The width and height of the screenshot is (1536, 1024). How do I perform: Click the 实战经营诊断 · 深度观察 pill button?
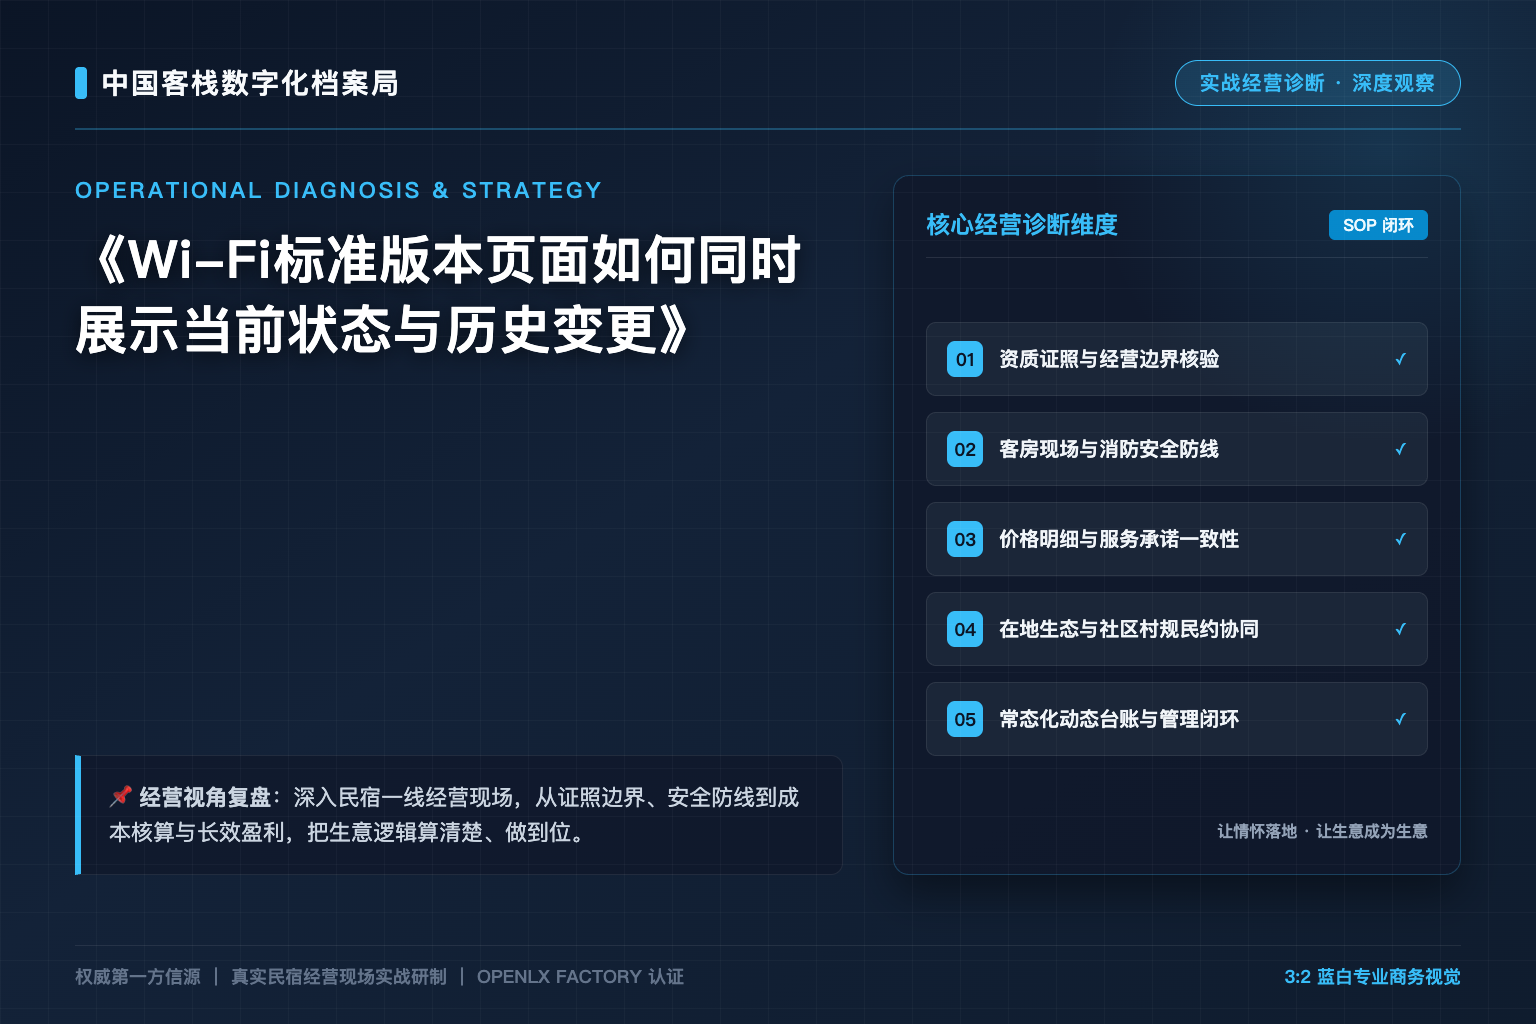pos(1317,83)
